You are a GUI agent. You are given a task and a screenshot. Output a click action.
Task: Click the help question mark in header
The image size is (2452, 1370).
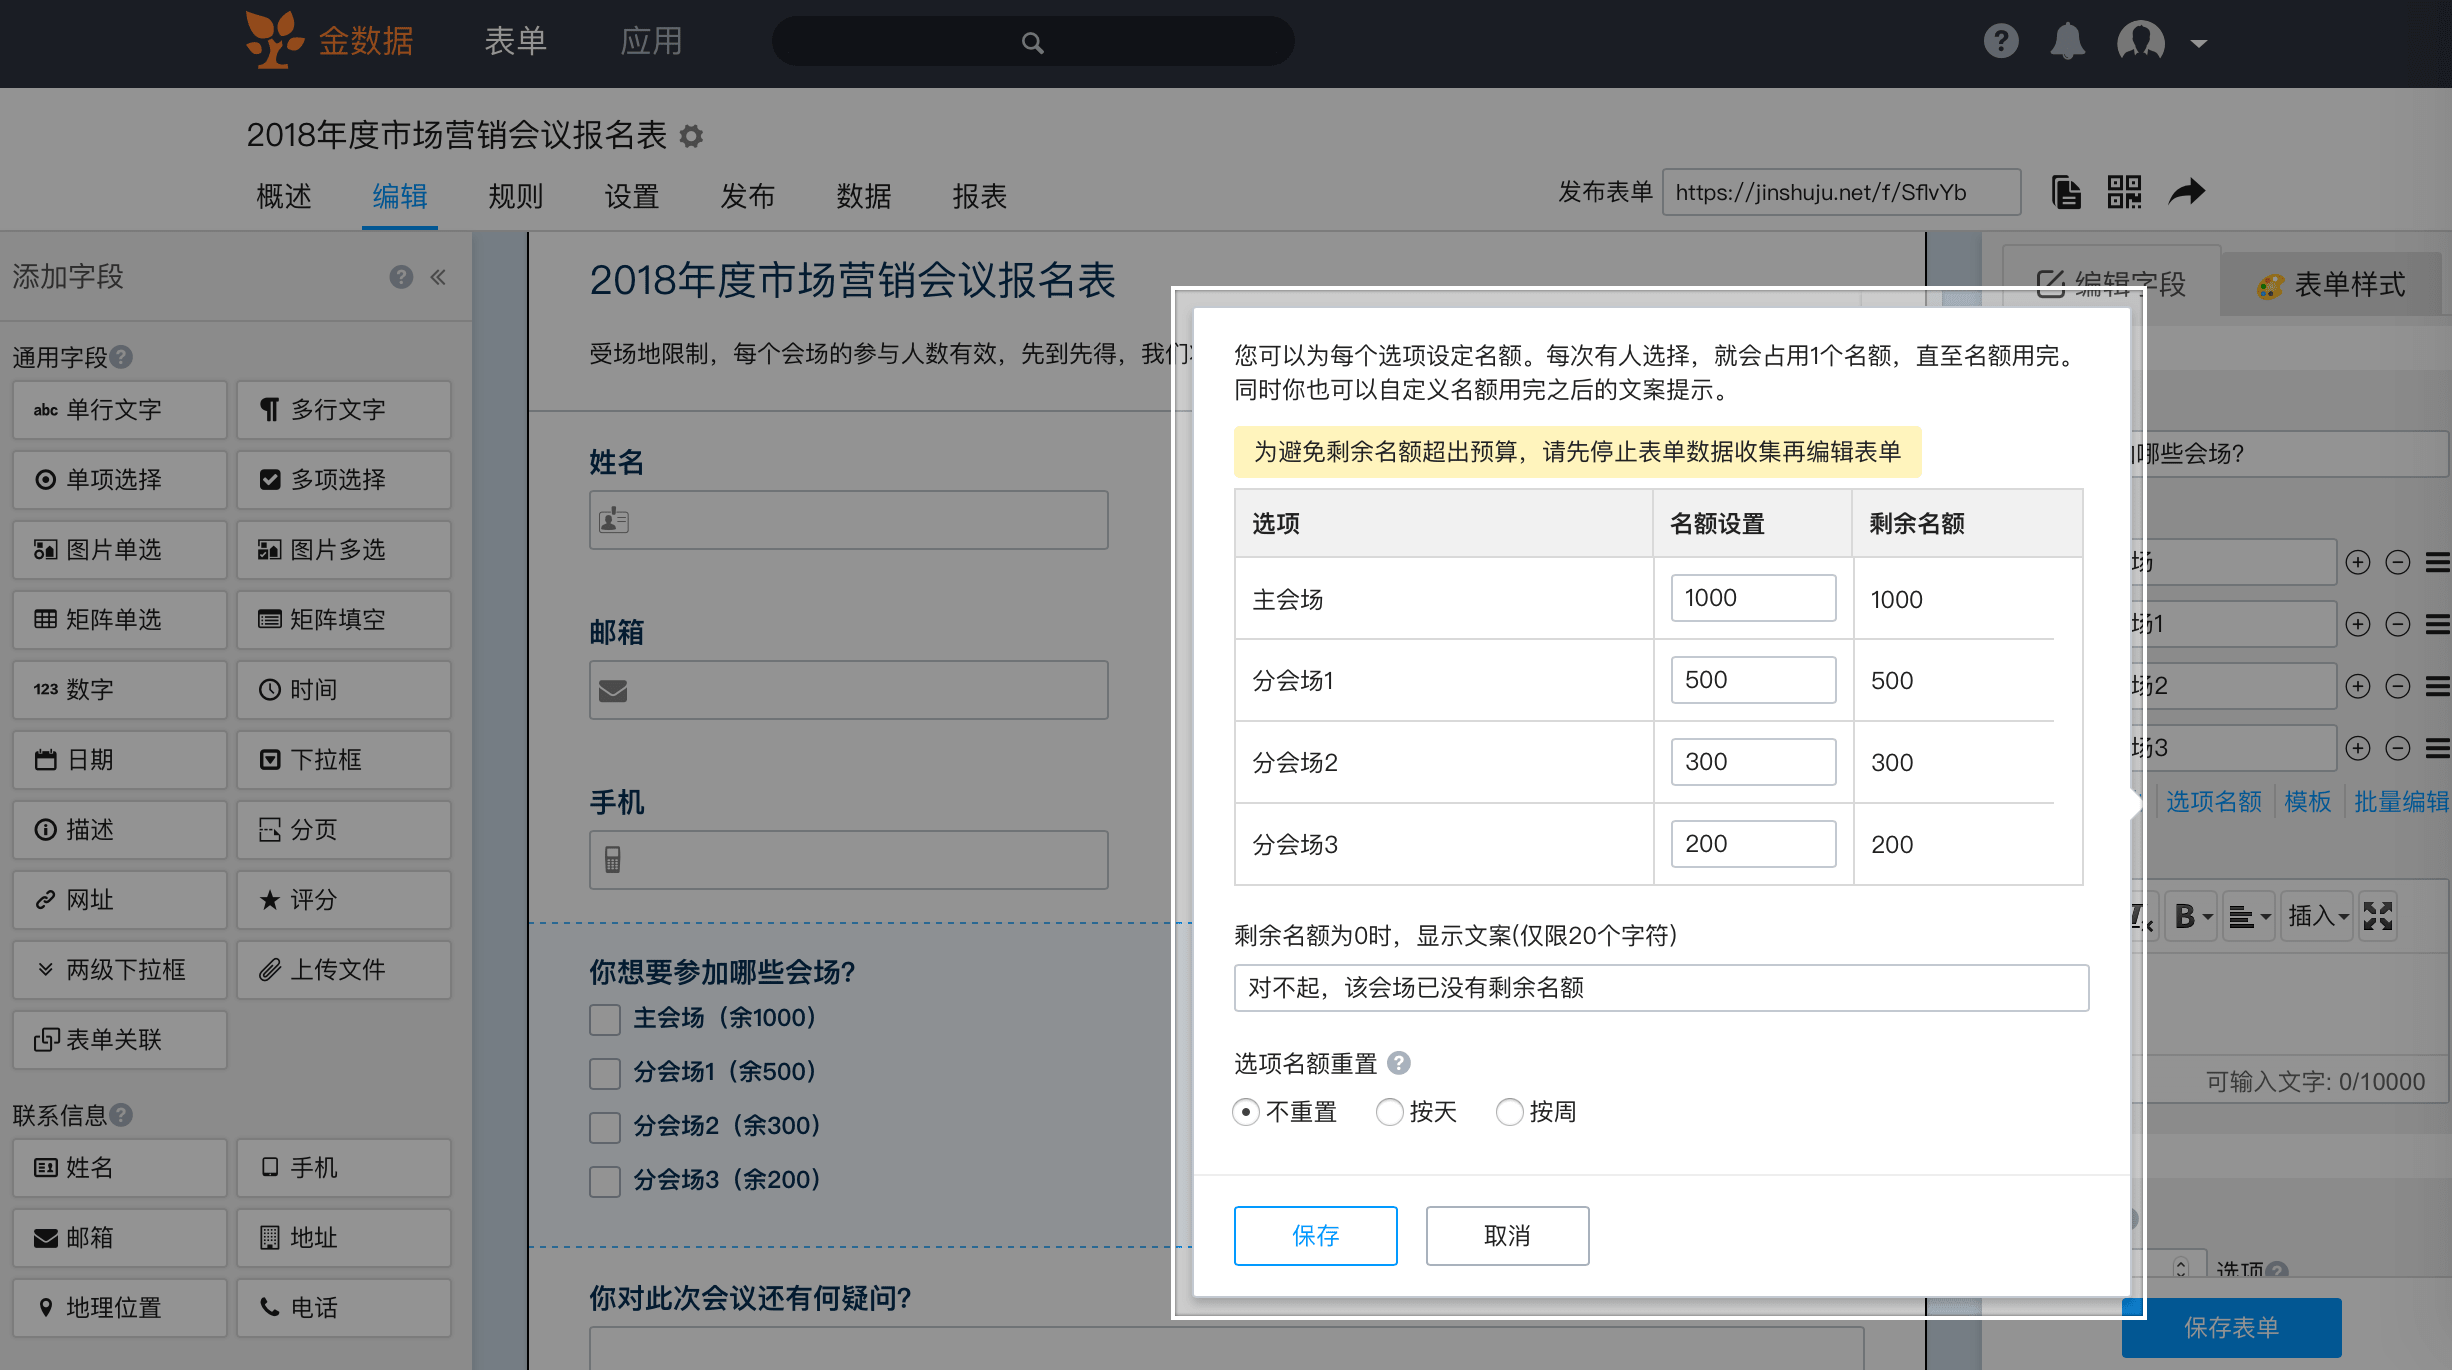tap(2000, 42)
